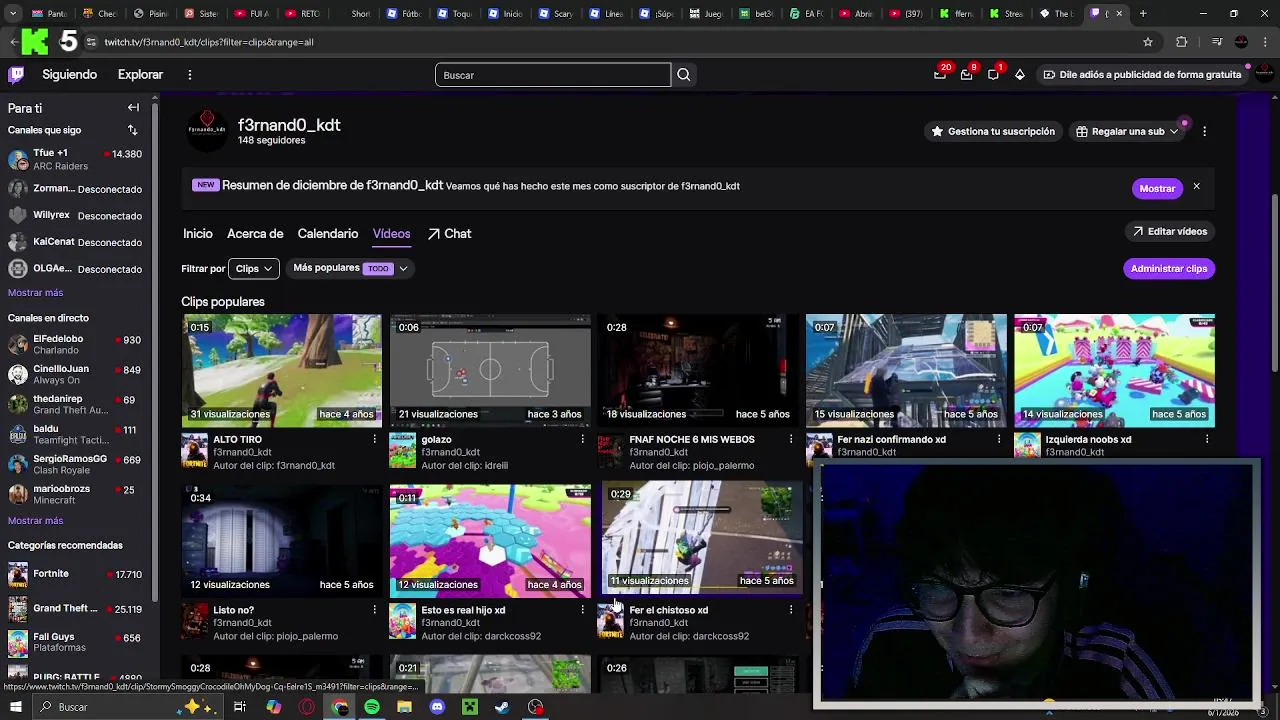Switch to the Inicio tab
This screenshot has height=720, width=1280.
click(198, 233)
